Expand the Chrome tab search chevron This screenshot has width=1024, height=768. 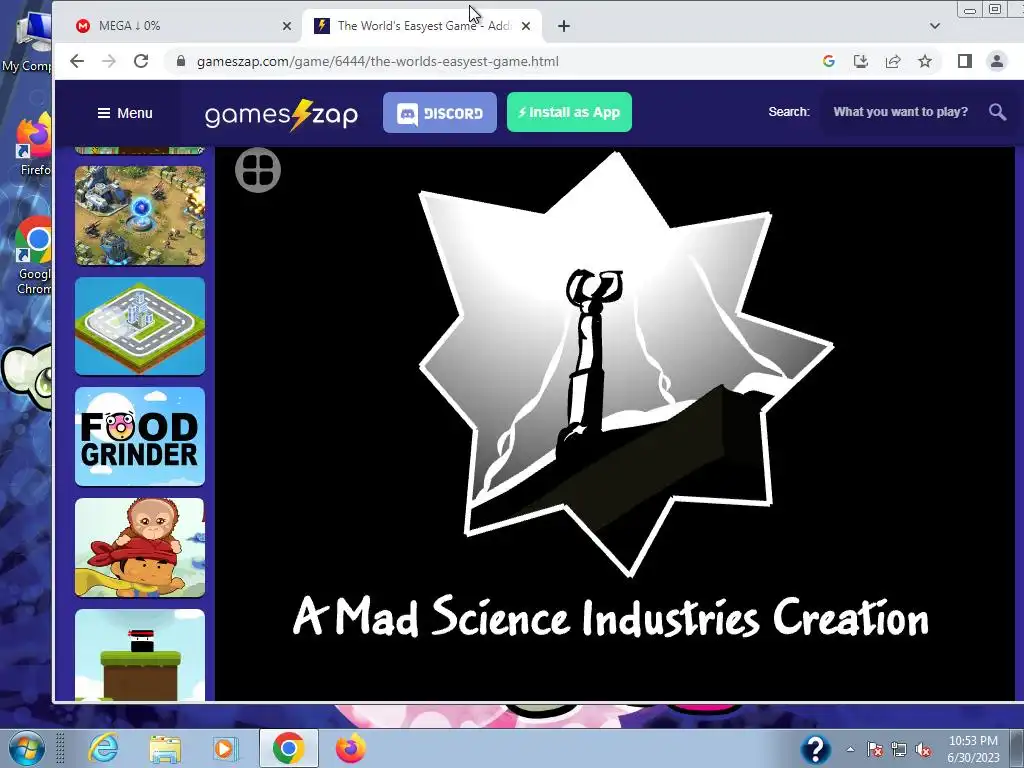[x=935, y=26]
